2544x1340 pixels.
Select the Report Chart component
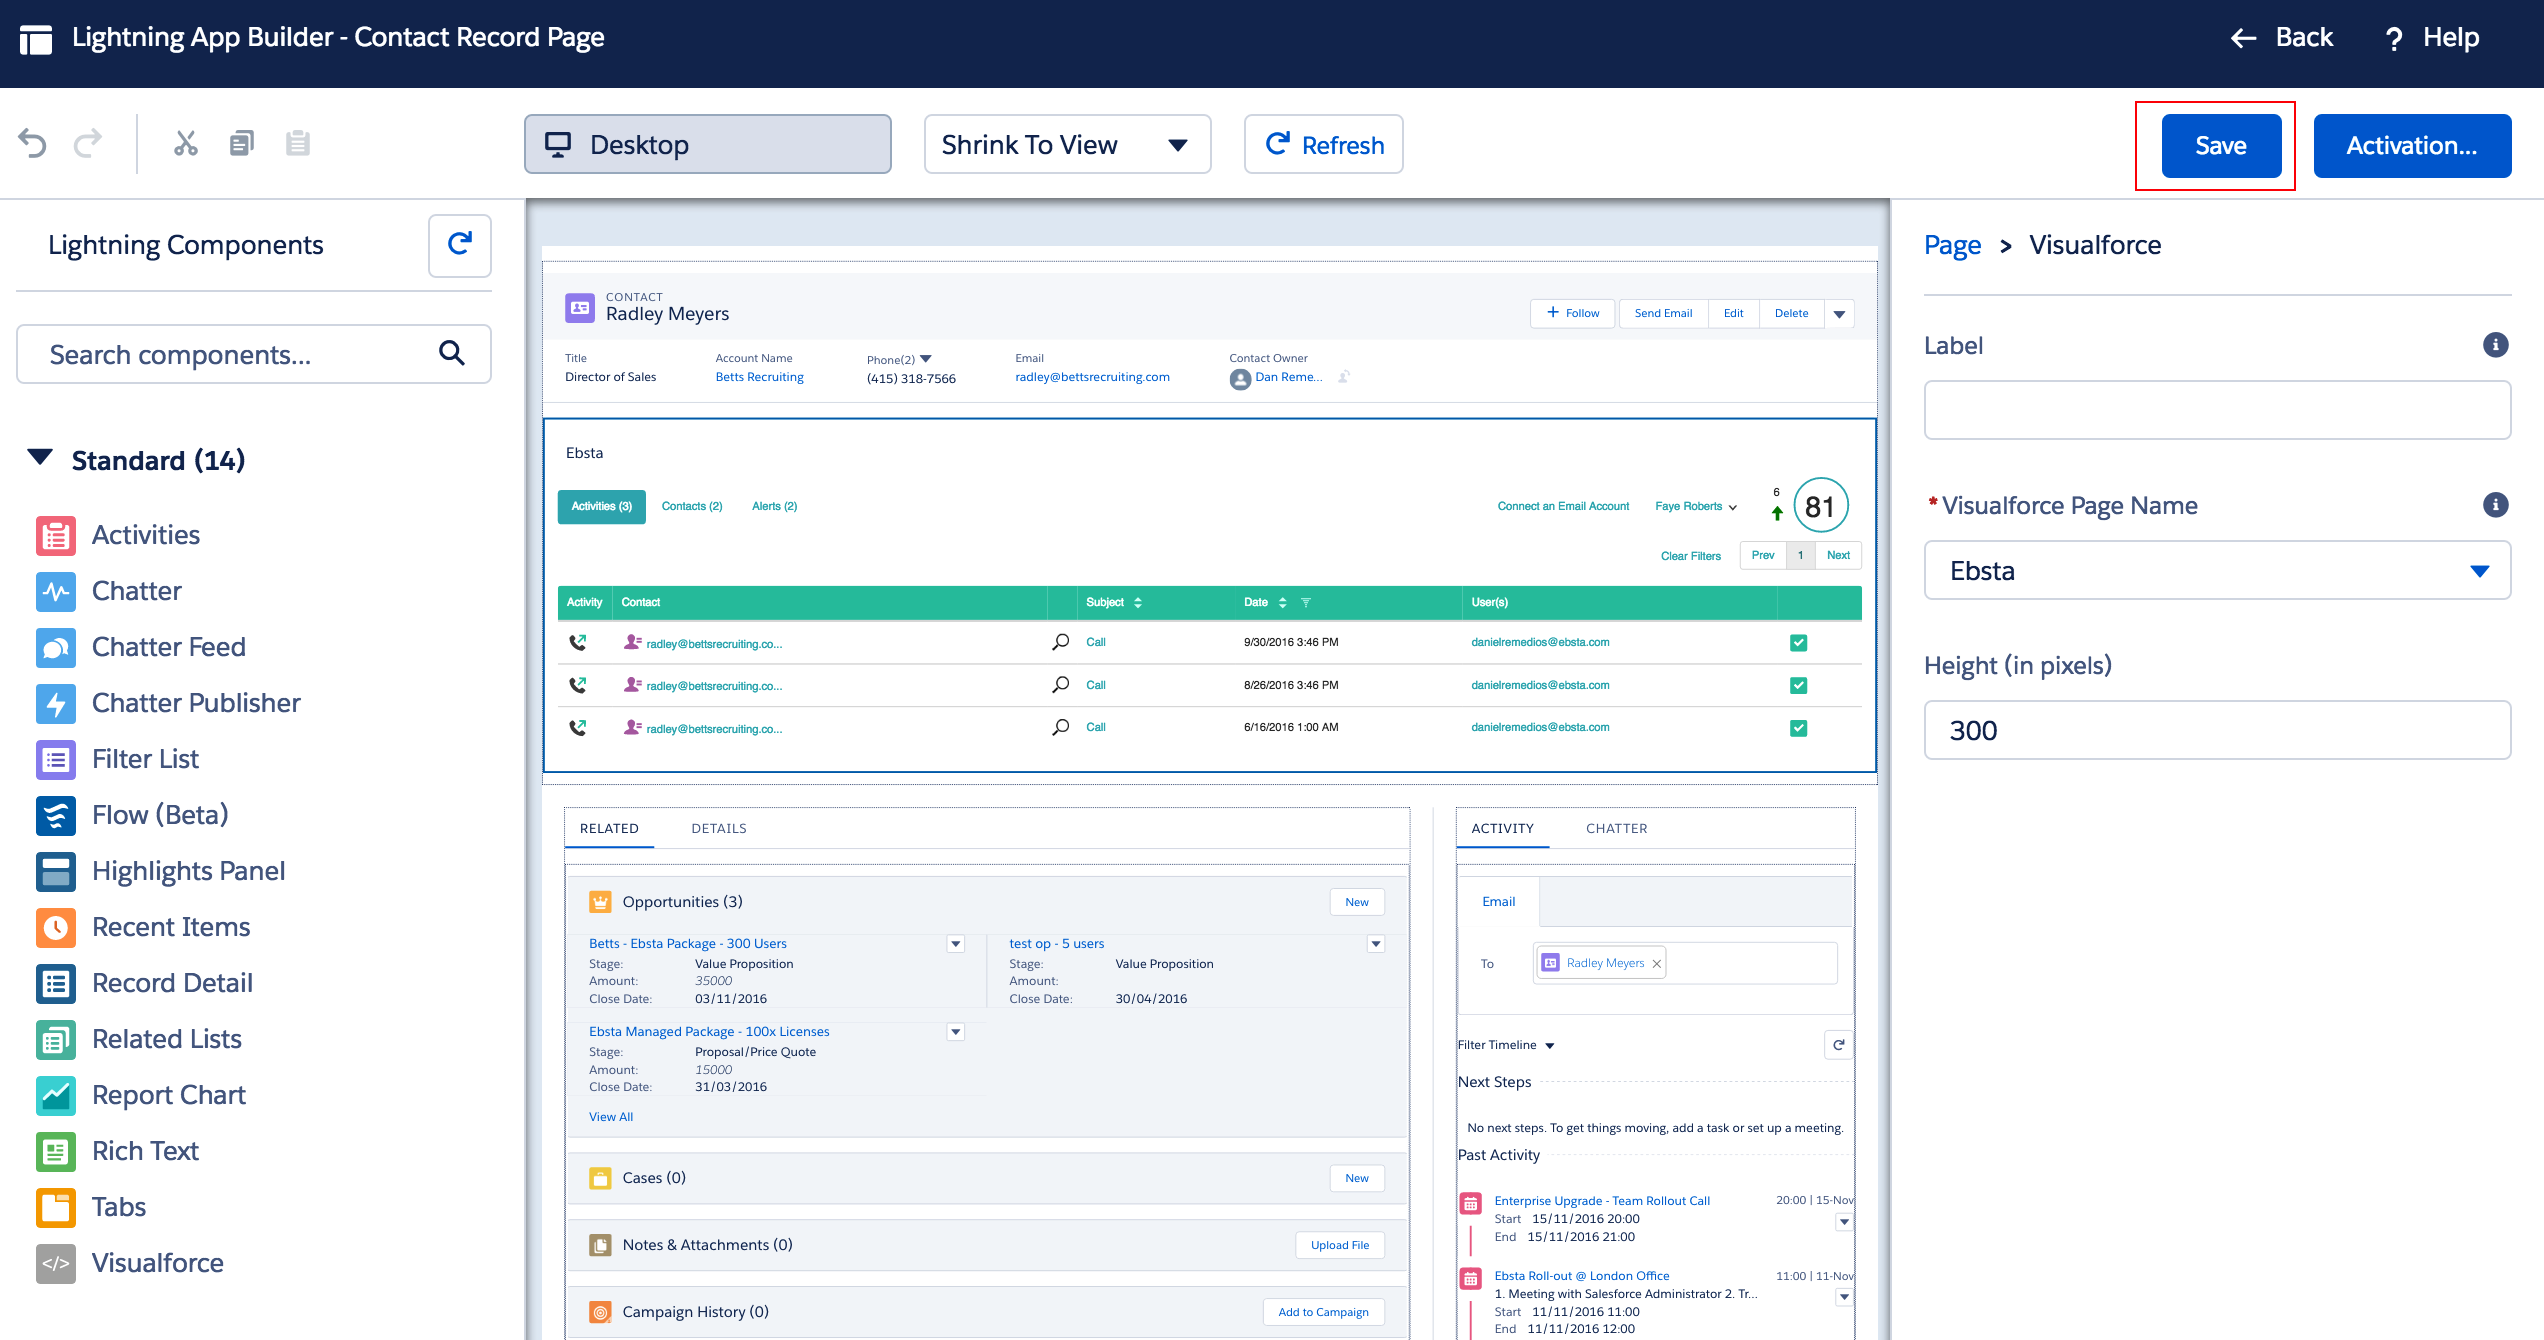pyautogui.click(x=168, y=1095)
